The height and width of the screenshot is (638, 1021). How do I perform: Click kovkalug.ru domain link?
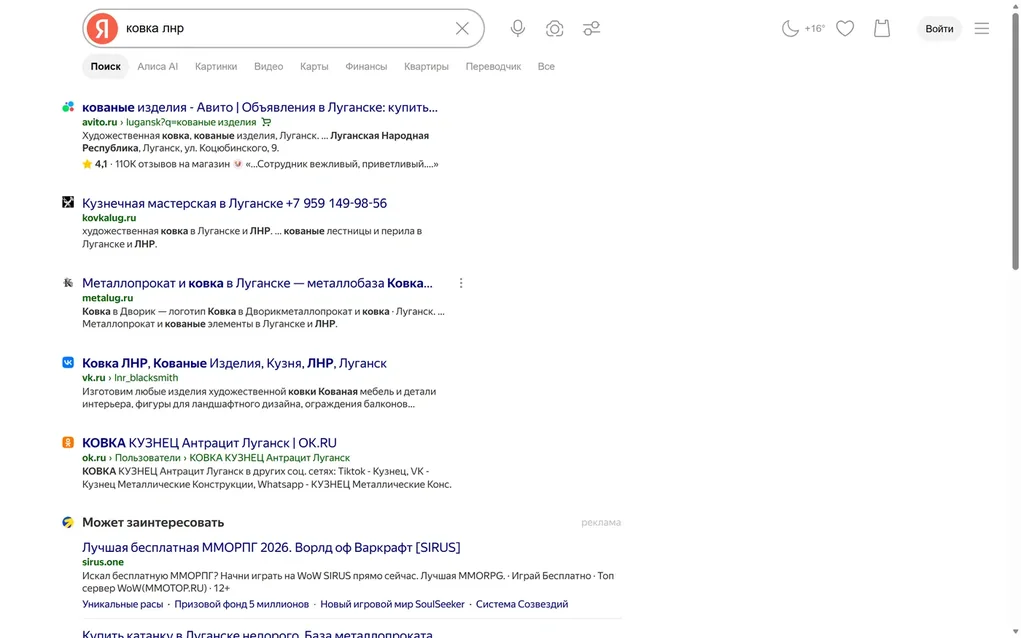tap(109, 217)
